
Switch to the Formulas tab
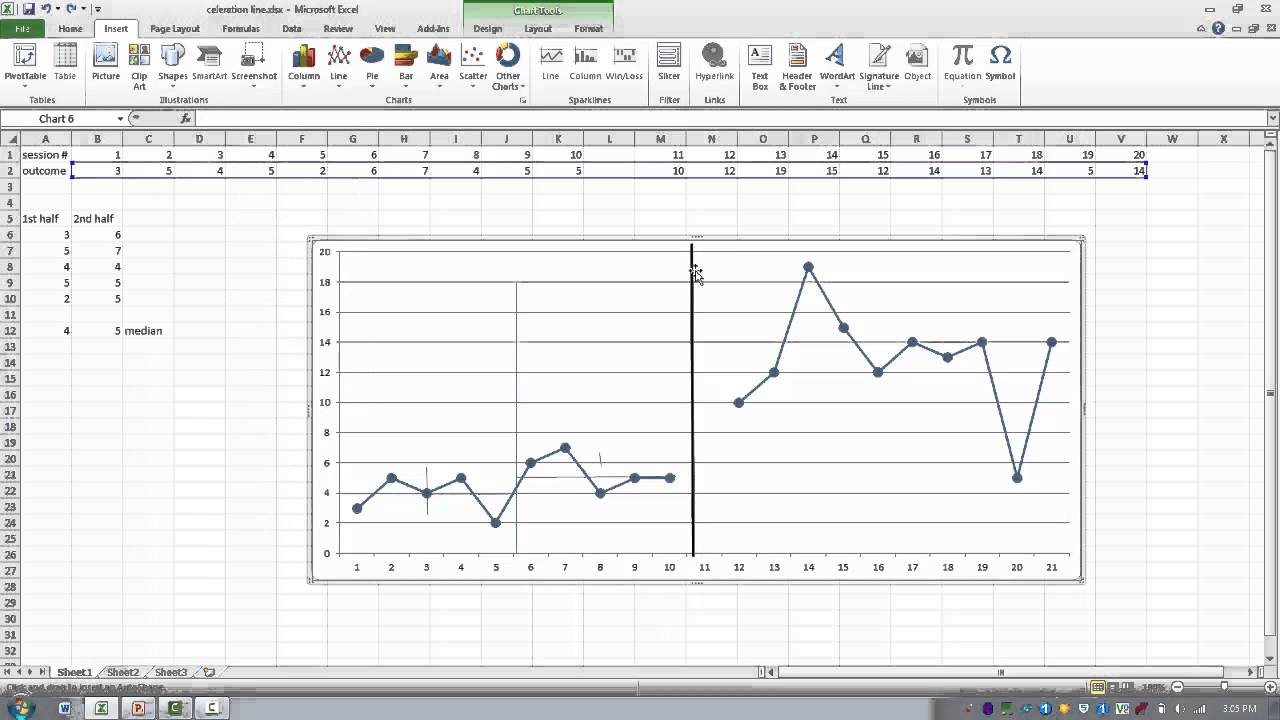(x=241, y=29)
